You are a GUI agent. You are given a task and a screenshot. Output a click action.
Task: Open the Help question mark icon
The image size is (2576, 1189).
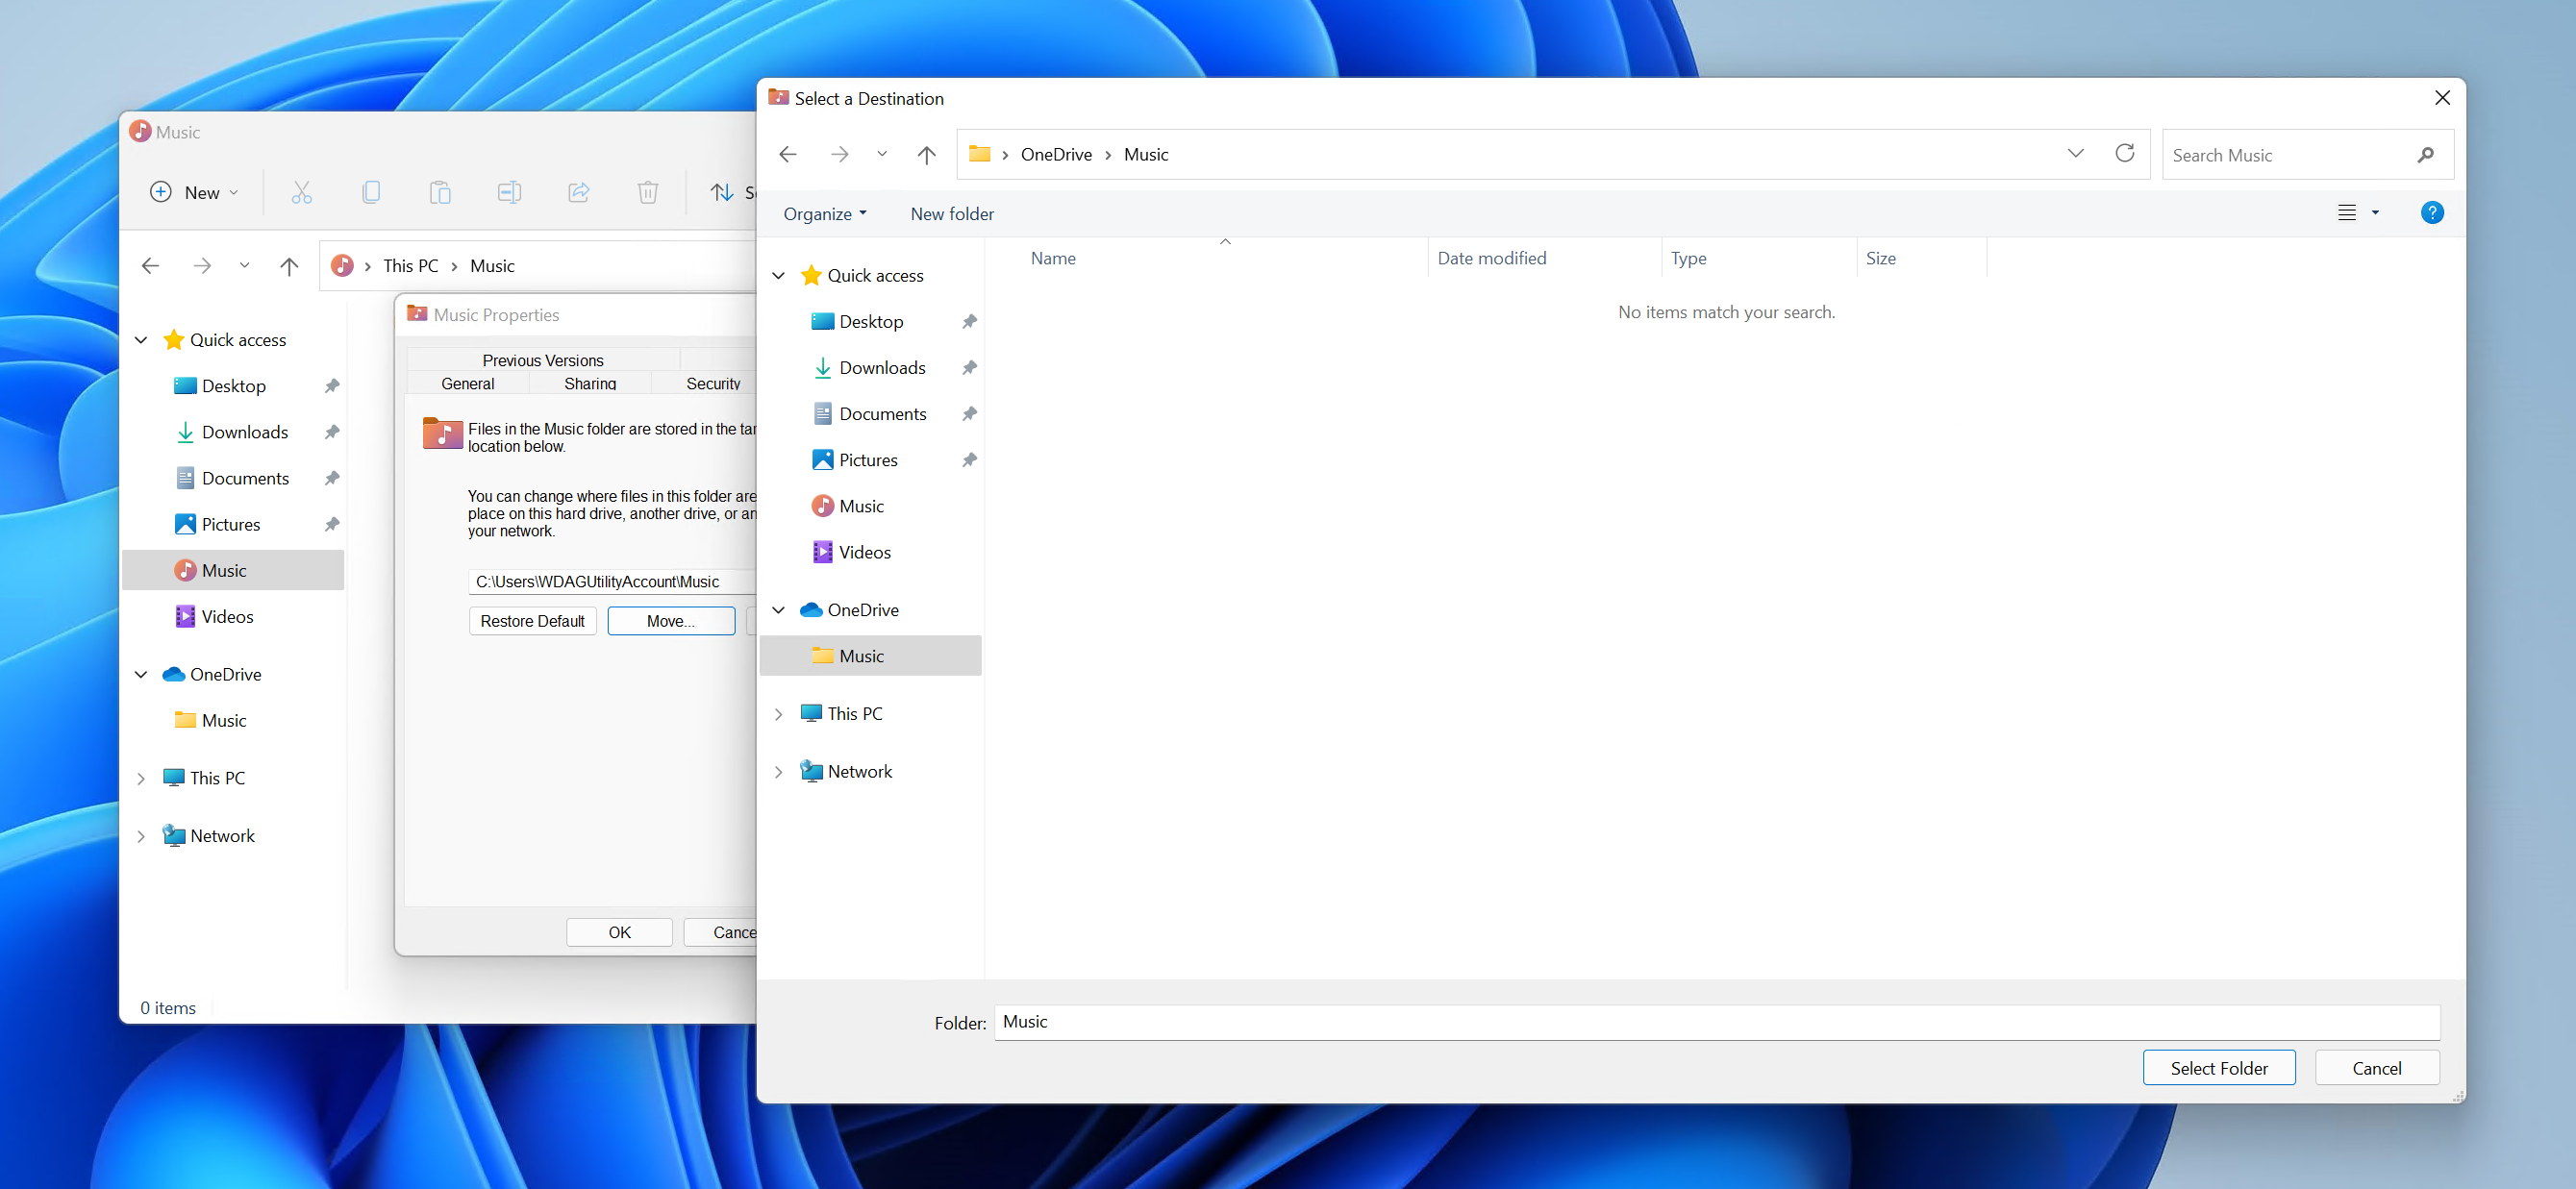pos(2432,212)
